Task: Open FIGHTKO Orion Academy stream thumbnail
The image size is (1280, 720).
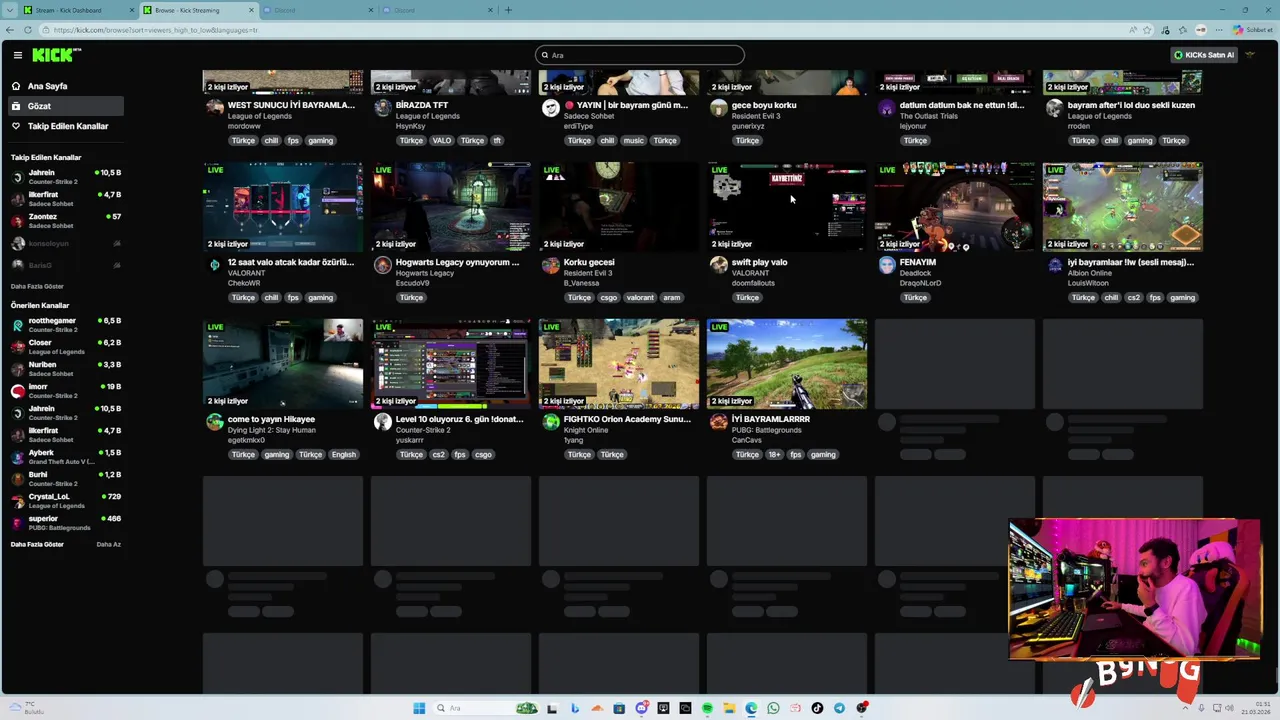Action: (x=619, y=364)
